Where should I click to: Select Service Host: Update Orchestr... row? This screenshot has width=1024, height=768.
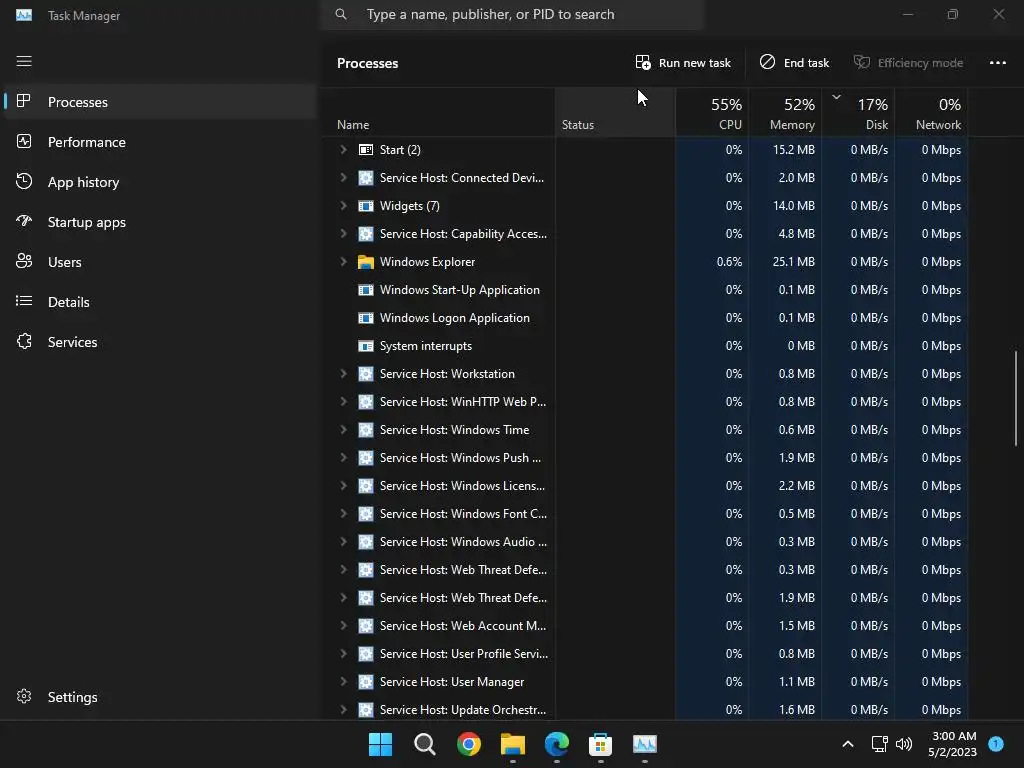point(645,710)
